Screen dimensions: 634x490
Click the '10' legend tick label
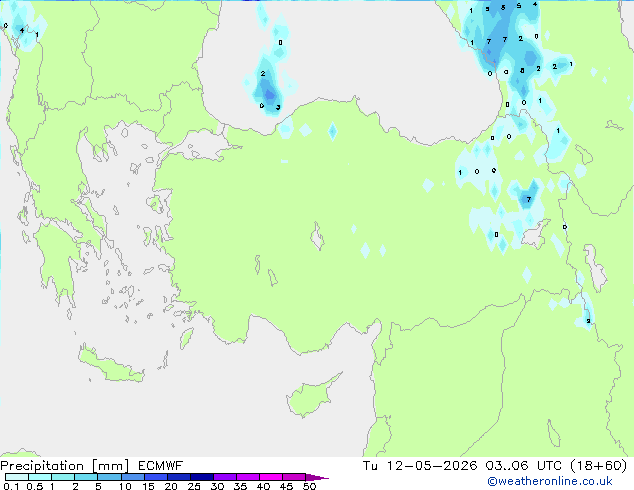click(x=125, y=486)
